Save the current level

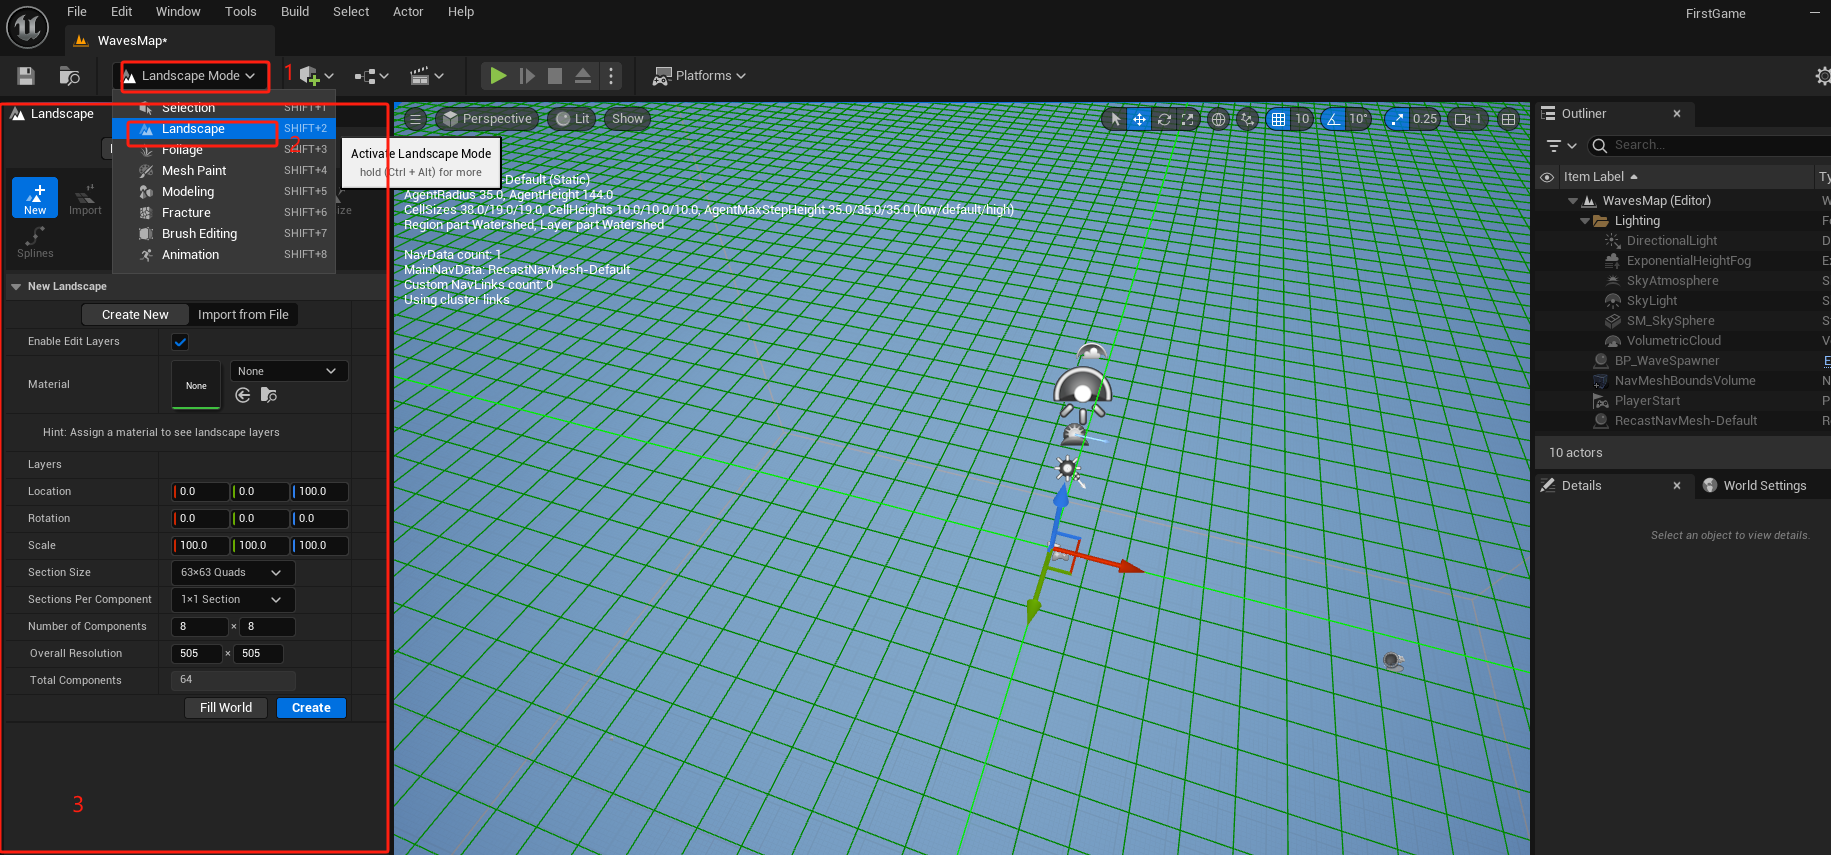coord(27,76)
